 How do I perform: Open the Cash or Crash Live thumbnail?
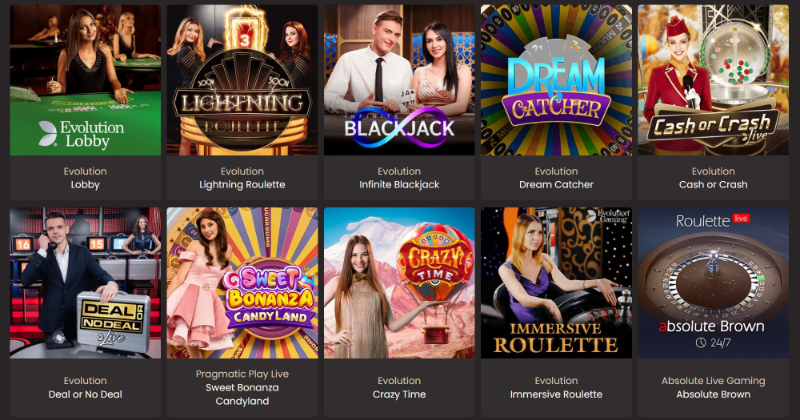713,80
